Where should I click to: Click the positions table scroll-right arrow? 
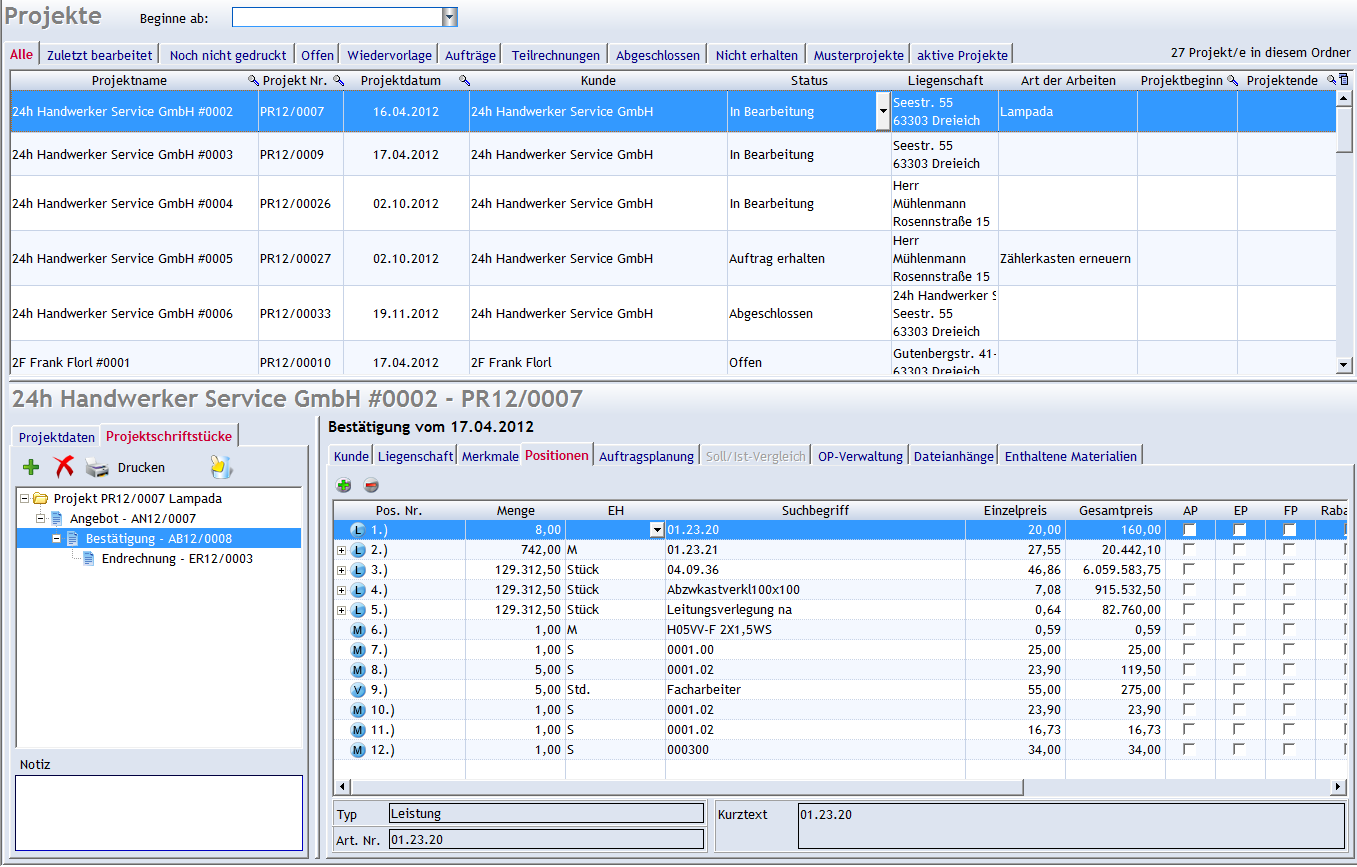(1339, 787)
